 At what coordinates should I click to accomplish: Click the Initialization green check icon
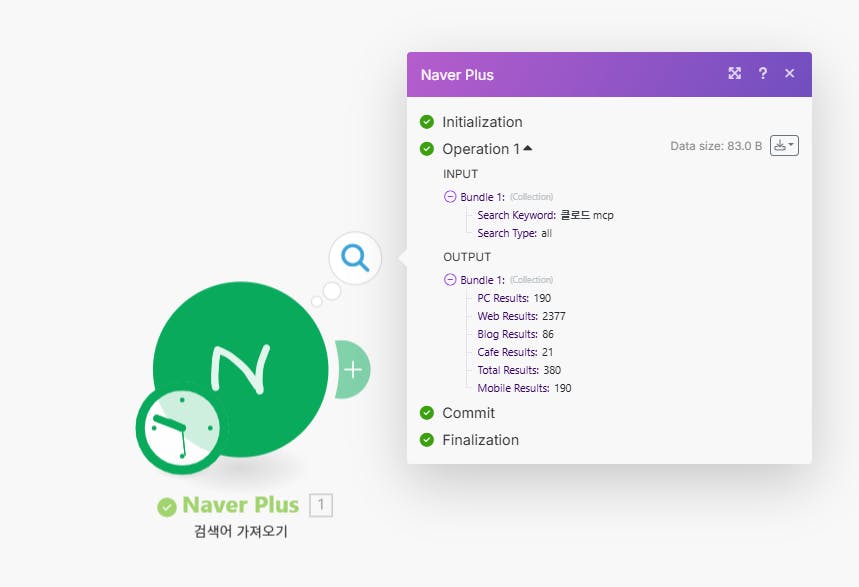tap(427, 122)
